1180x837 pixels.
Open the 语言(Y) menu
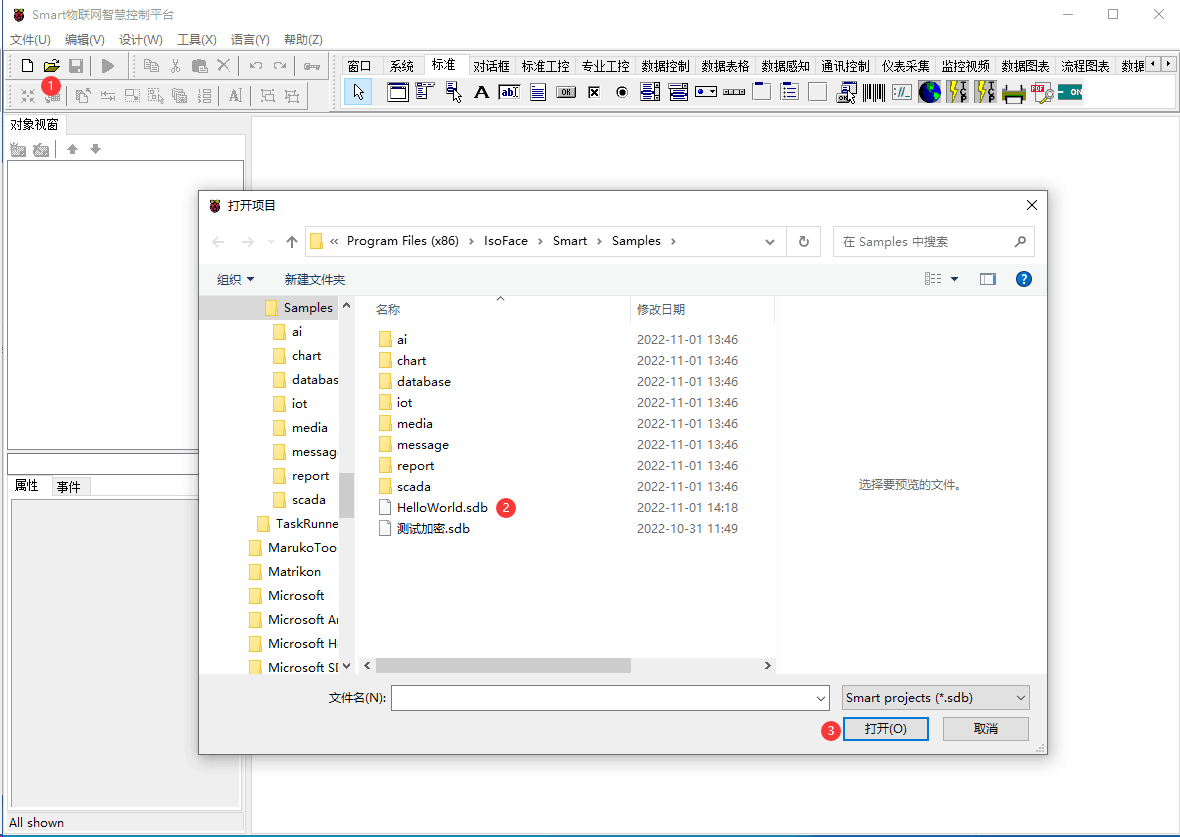pyautogui.click(x=250, y=39)
